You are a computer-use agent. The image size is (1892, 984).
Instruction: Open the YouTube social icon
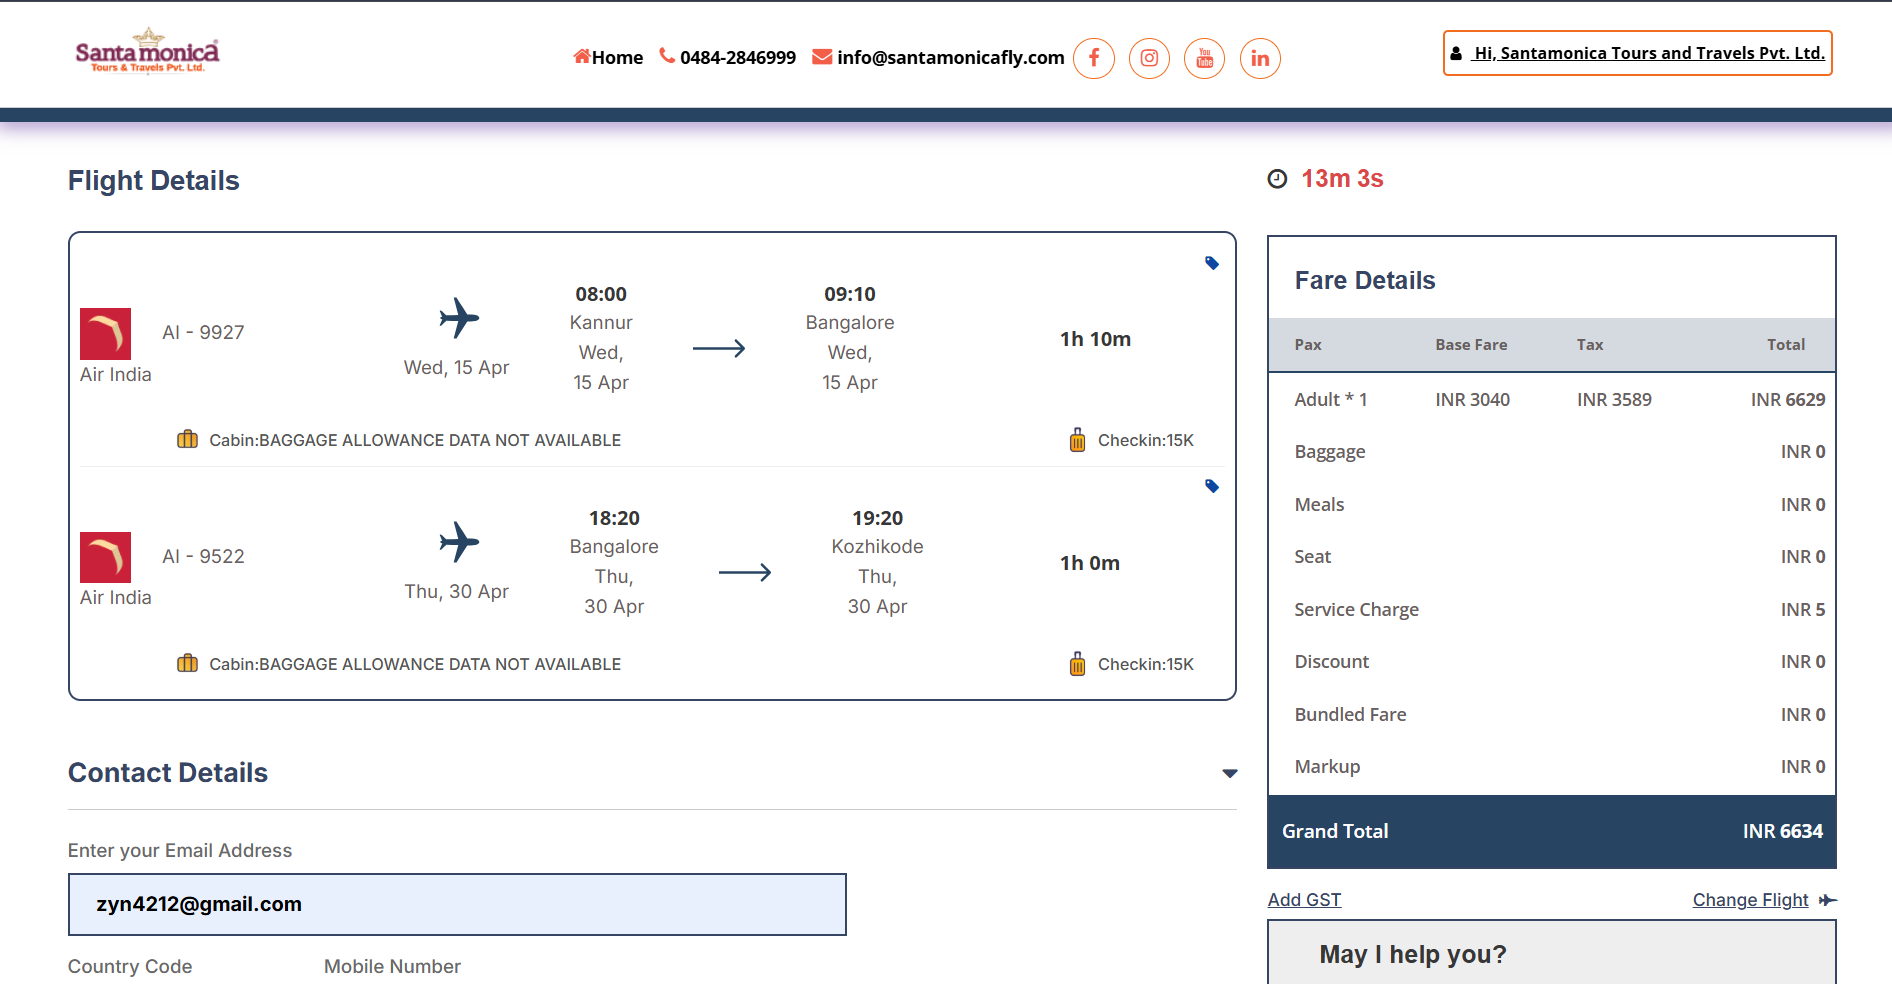1205,58
